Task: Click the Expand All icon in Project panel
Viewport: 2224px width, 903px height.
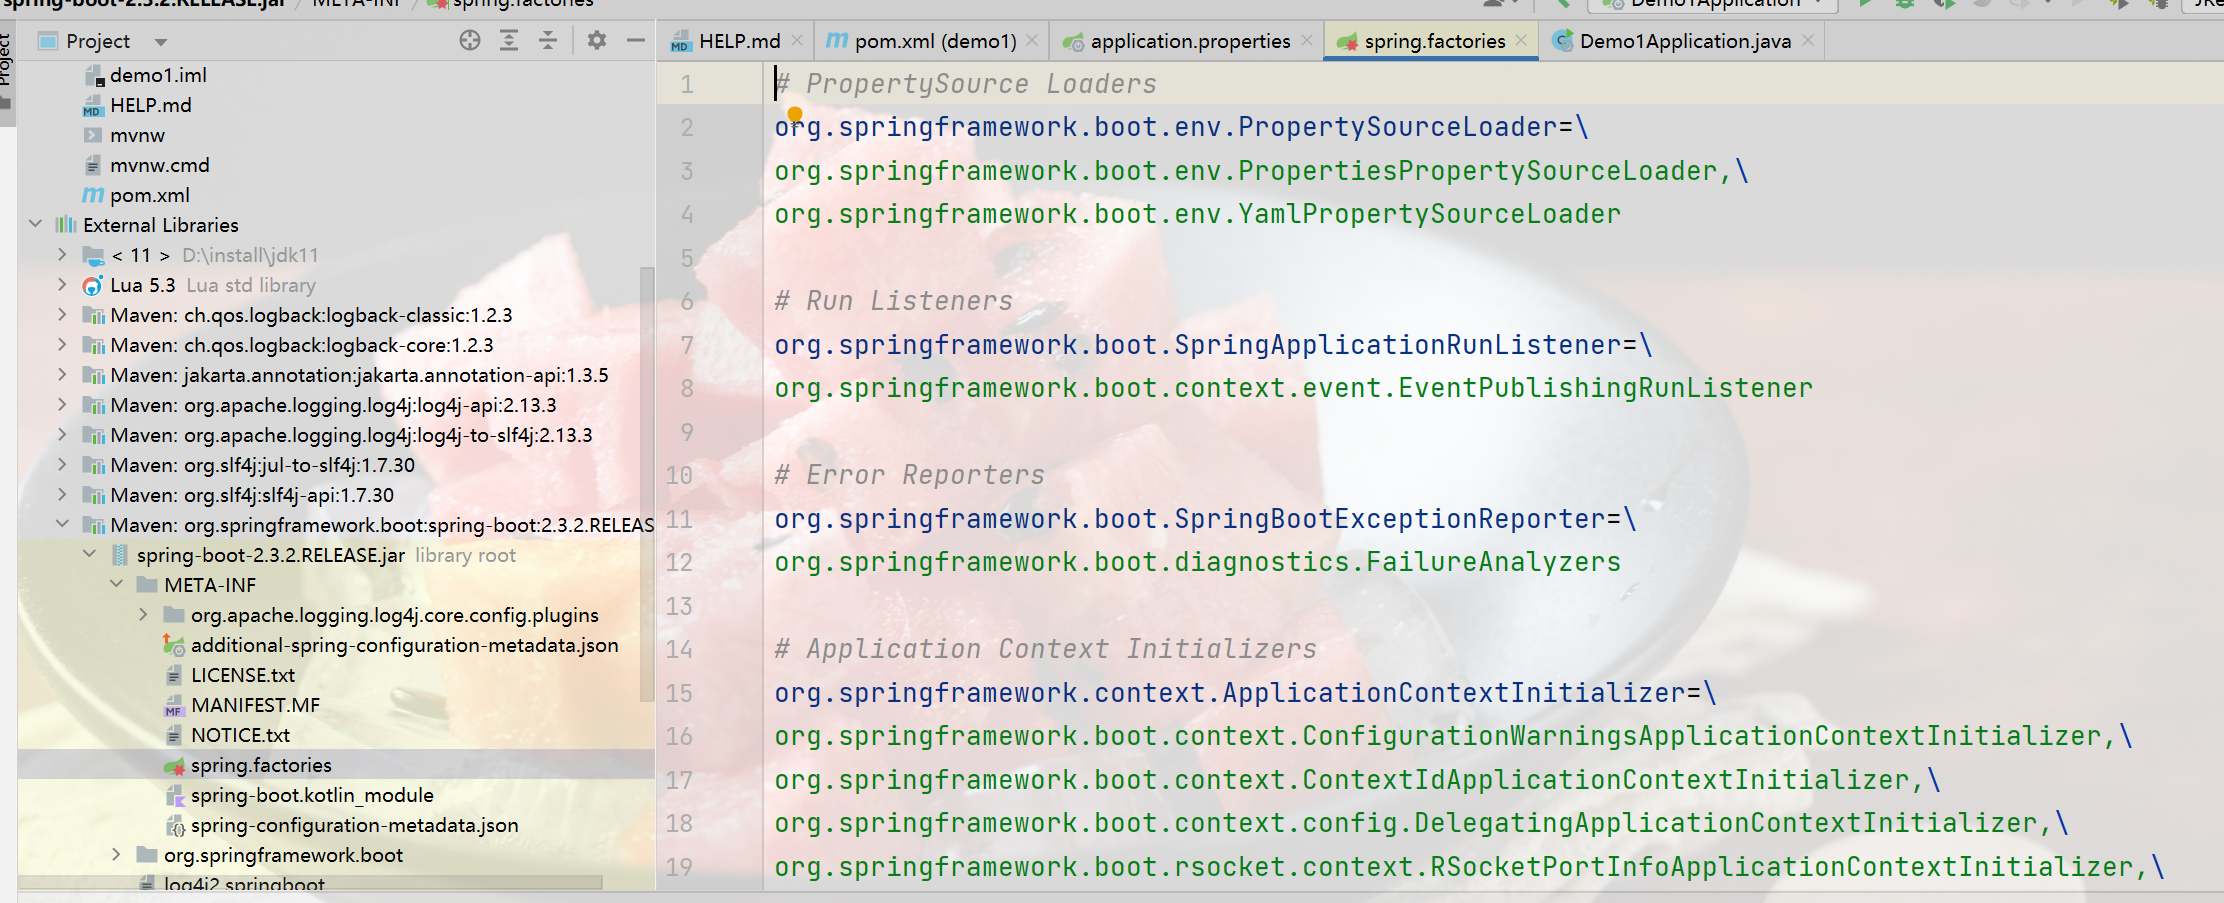Action: [x=509, y=41]
